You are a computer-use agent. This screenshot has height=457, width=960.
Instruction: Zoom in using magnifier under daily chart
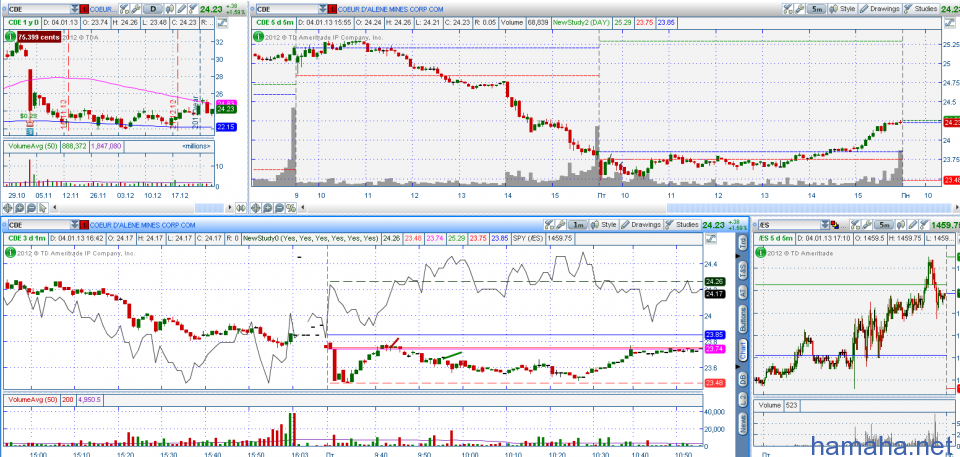[x=20, y=208]
